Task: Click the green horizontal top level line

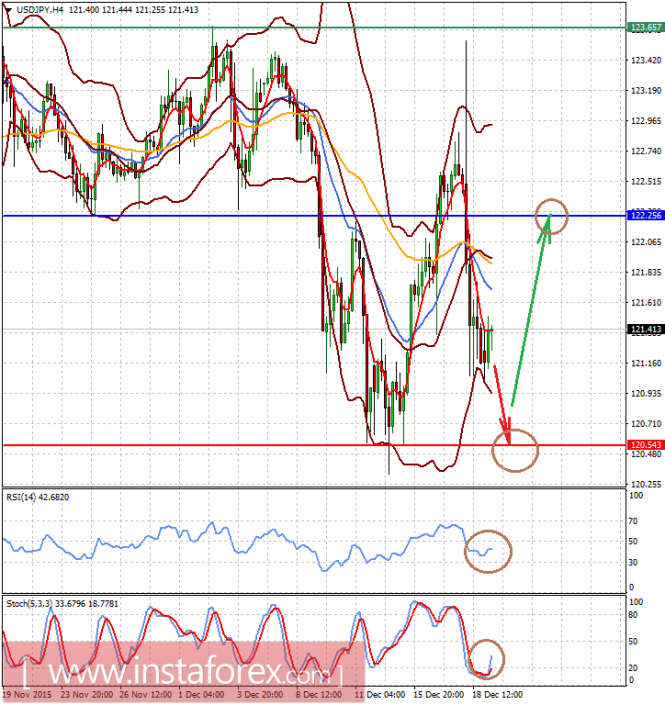Action: click(x=315, y=28)
